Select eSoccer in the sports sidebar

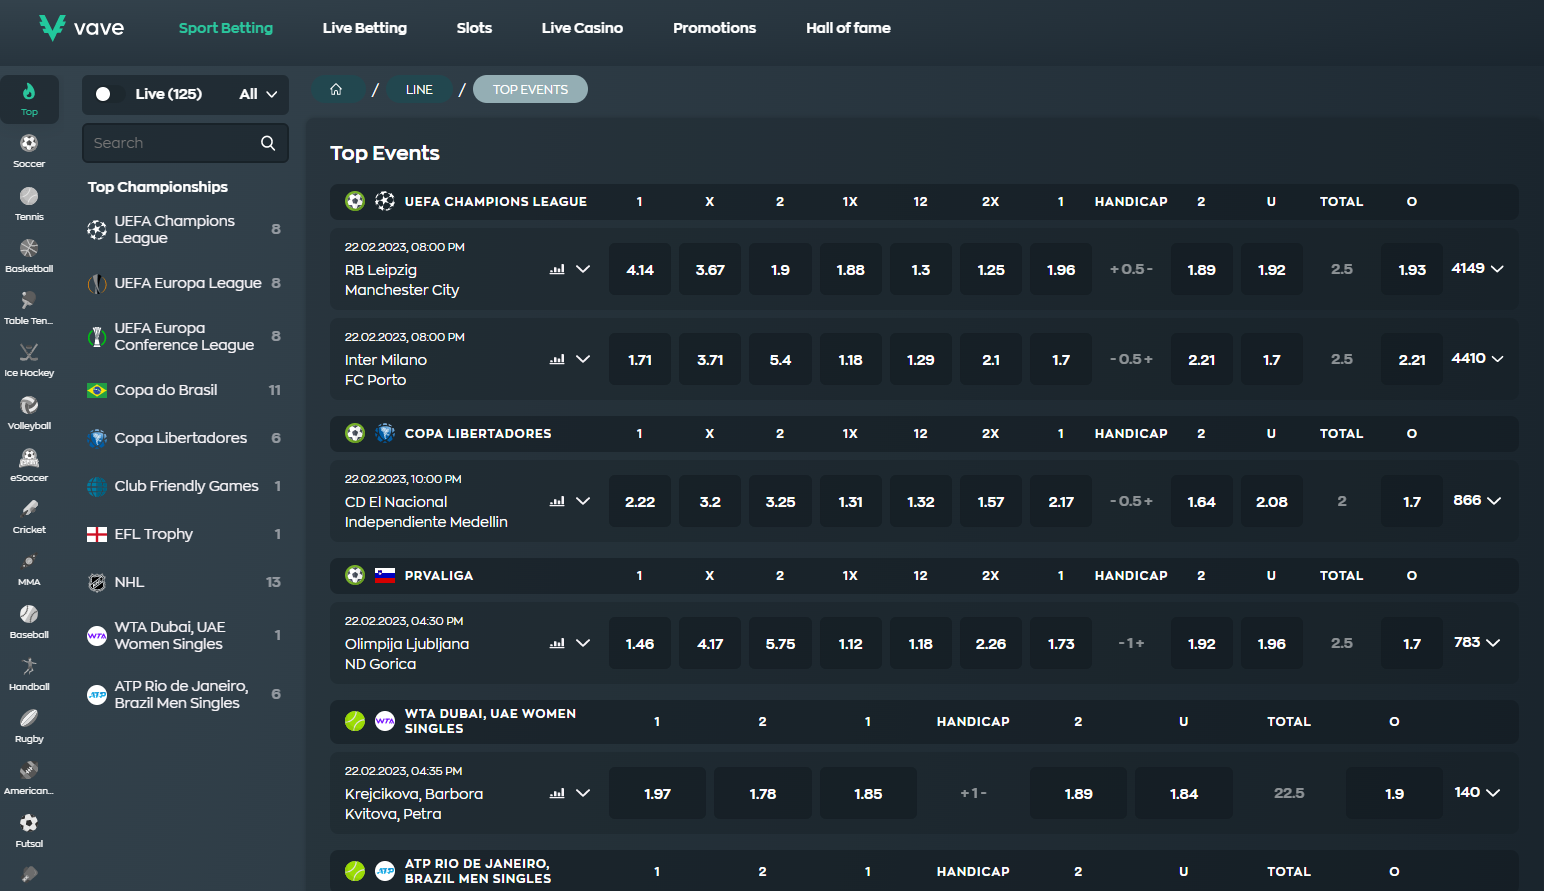click(29, 464)
